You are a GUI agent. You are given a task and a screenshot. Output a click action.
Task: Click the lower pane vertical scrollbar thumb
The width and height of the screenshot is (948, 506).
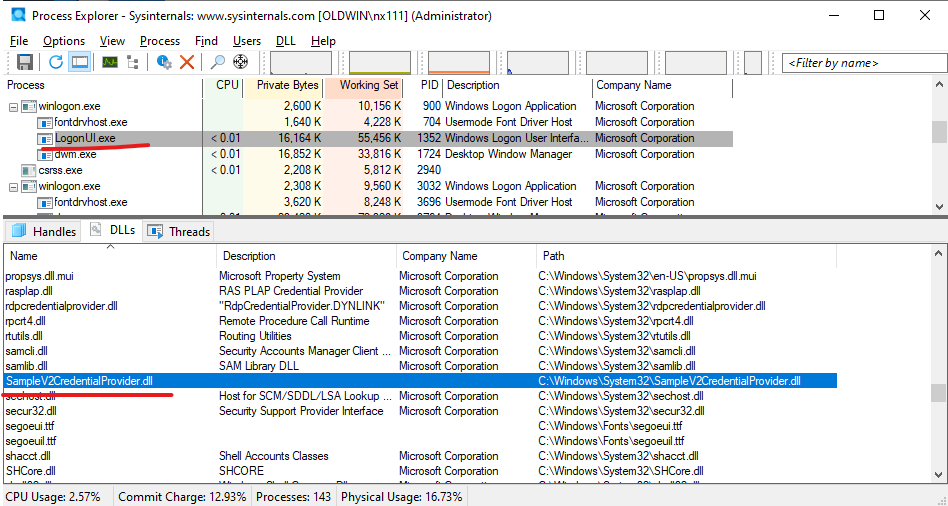tap(939, 393)
